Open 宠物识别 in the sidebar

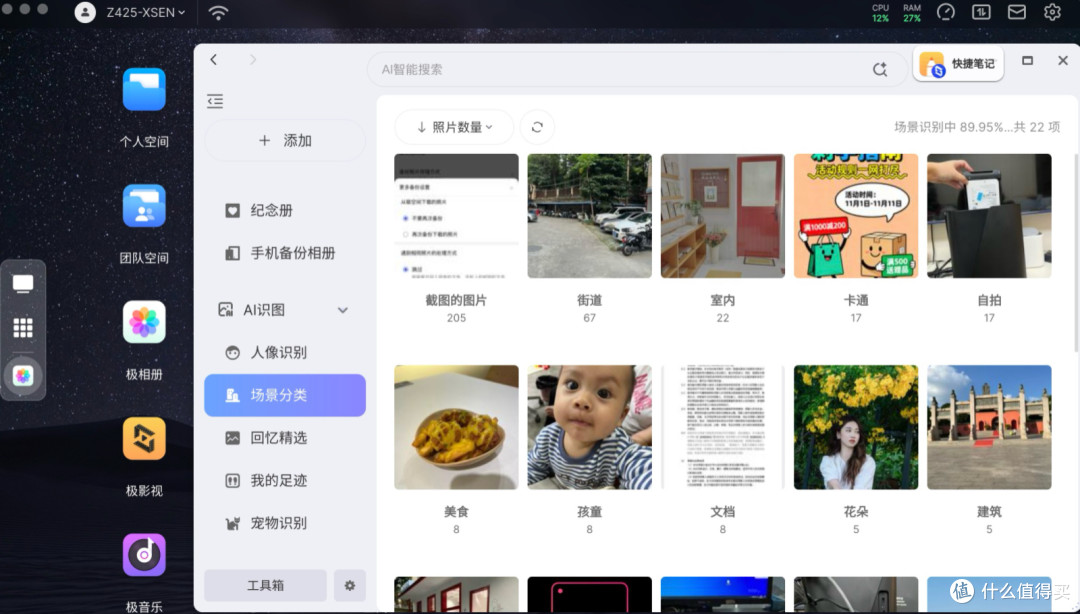coord(284,523)
